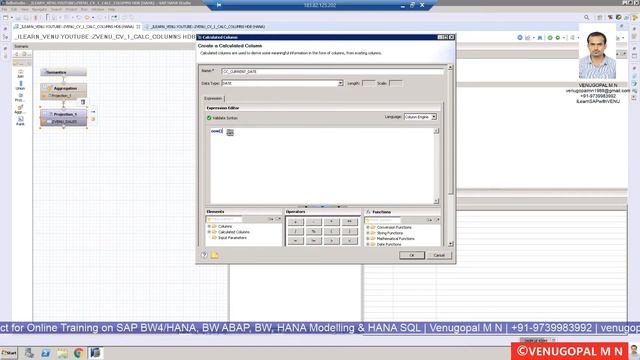
Task: Switch to the Expression tab
Action: 213,98
